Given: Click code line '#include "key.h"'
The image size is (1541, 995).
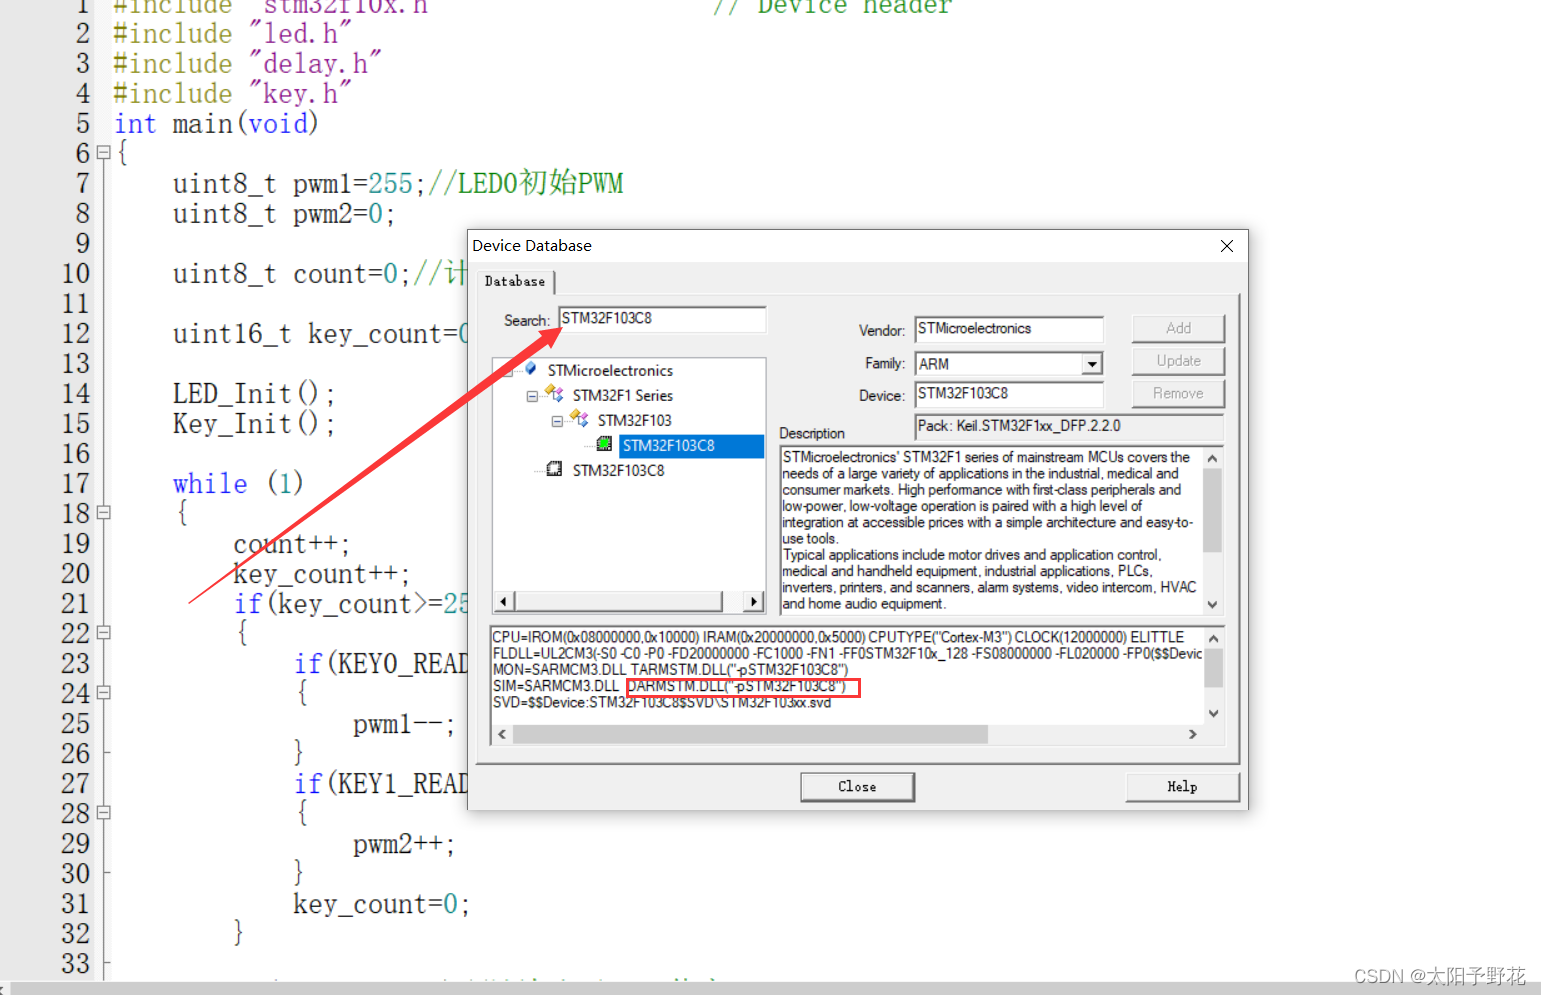Looking at the screenshot, I should 232,93.
